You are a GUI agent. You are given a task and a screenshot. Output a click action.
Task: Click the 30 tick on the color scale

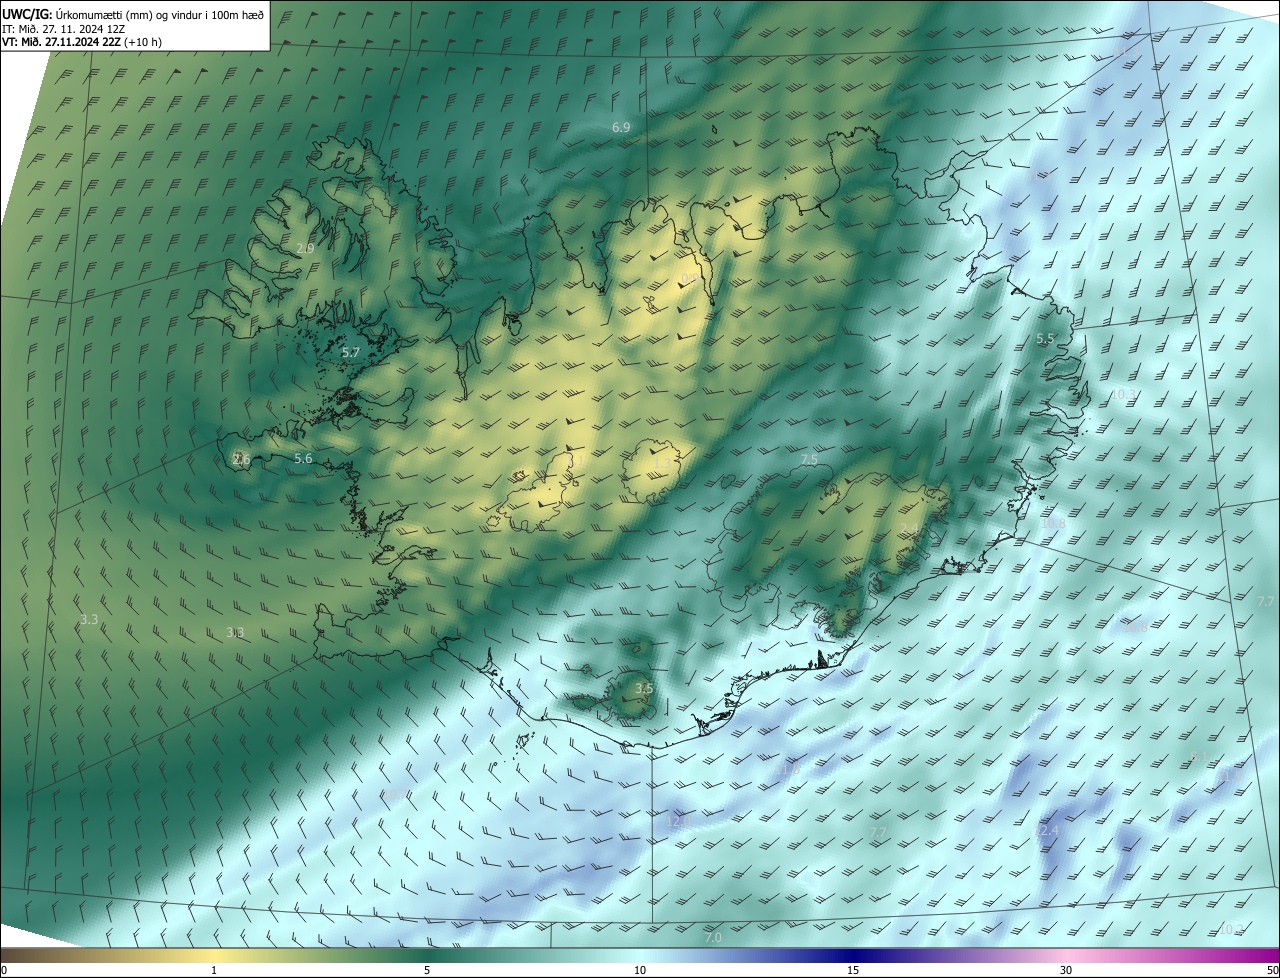point(1066,970)
